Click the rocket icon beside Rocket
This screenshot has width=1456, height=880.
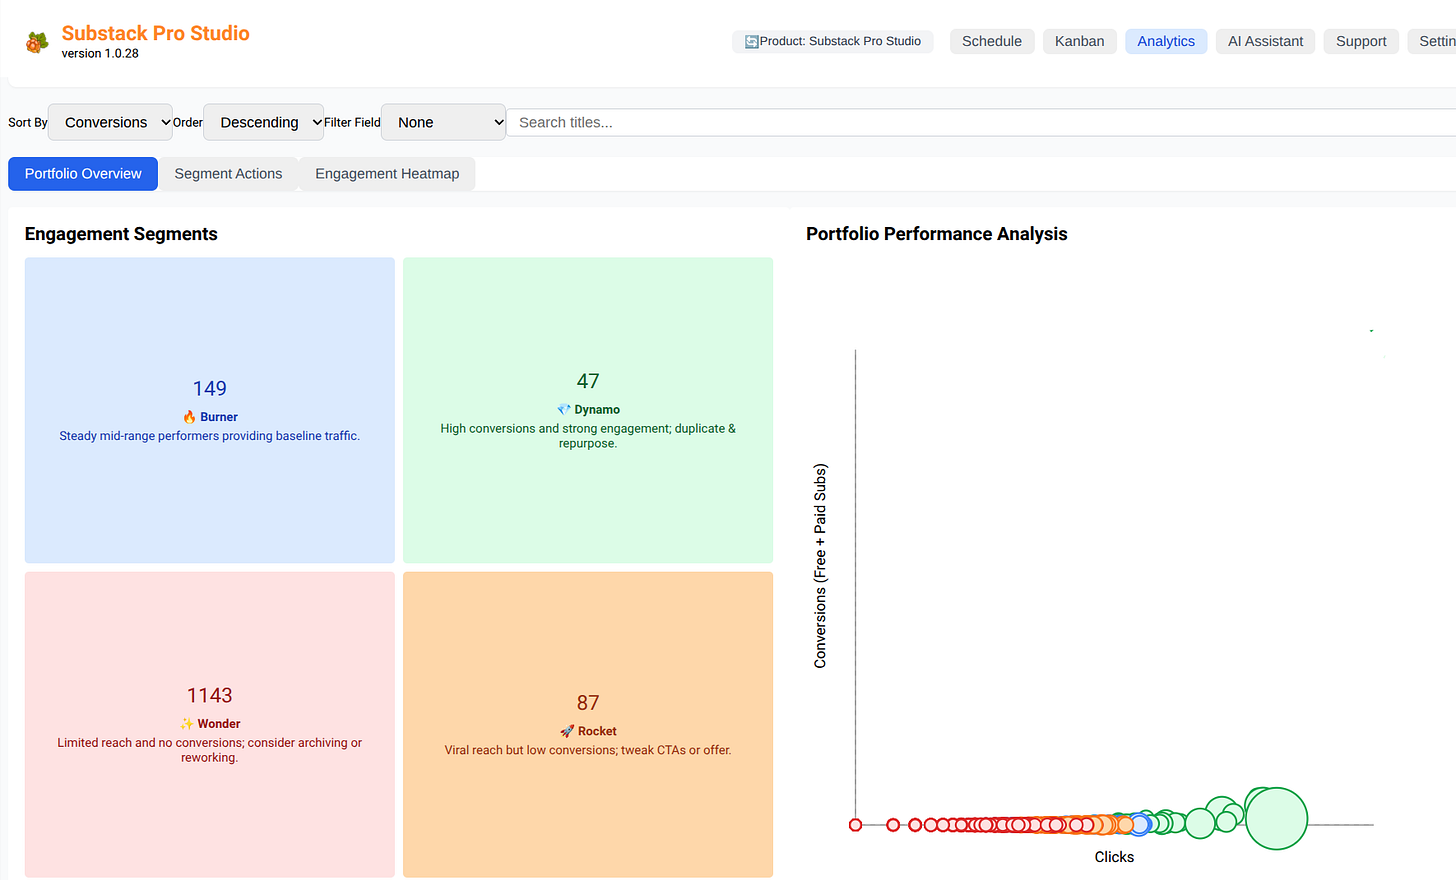pos(567,731)
